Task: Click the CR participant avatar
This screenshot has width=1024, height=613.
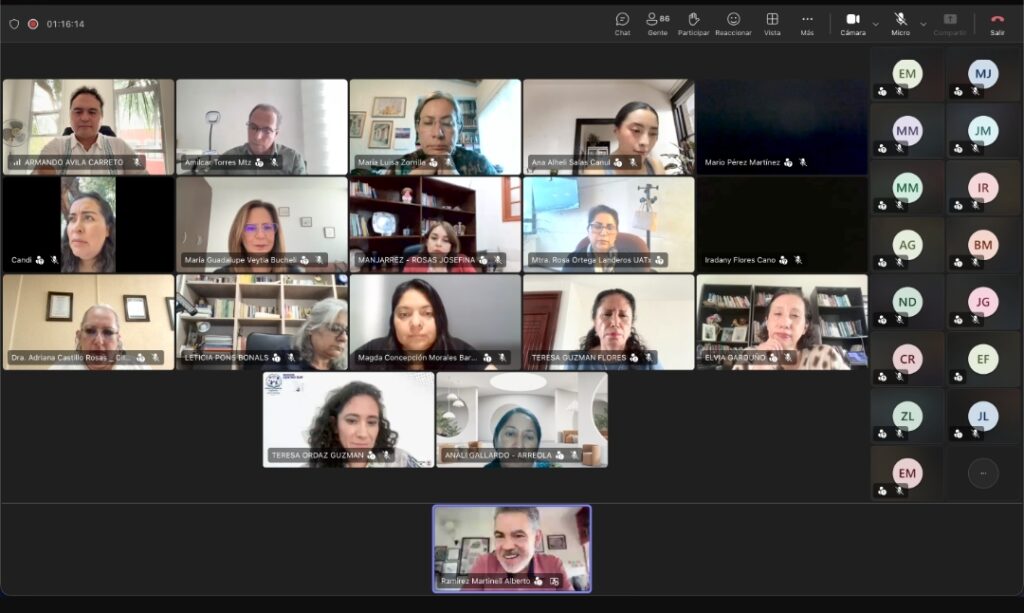Action: (x=907, y=359)
